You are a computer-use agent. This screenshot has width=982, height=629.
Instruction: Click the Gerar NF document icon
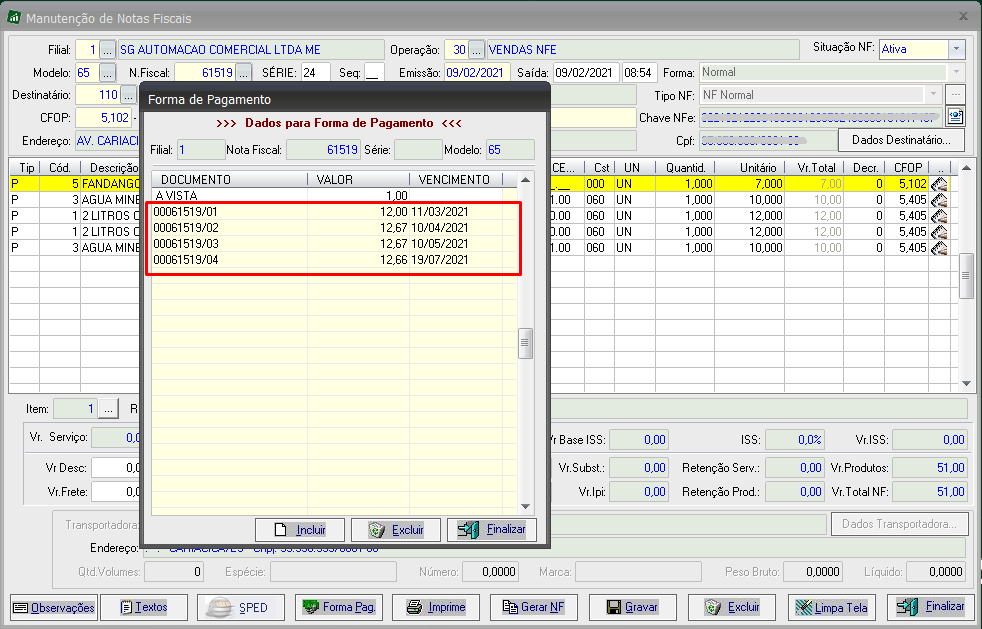(510, 607)
